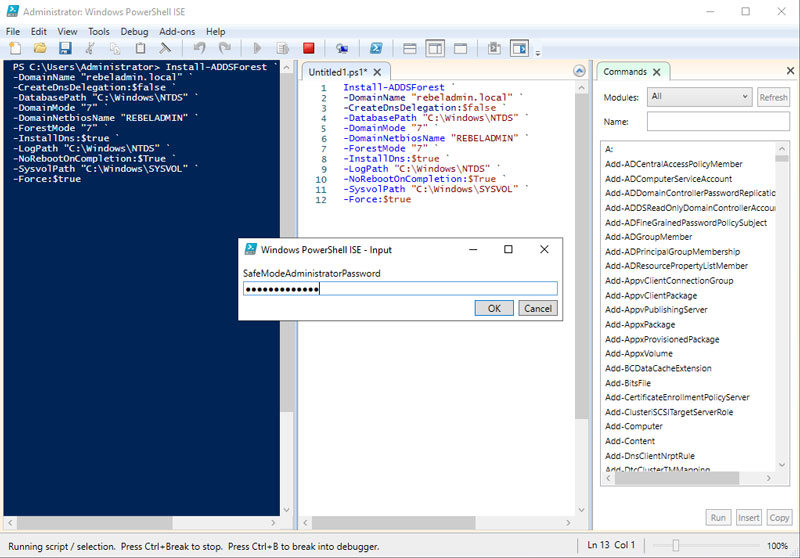
Task: Click the Copy button in Commands pane
Action: pyautogui.click(x=779, y=518)
